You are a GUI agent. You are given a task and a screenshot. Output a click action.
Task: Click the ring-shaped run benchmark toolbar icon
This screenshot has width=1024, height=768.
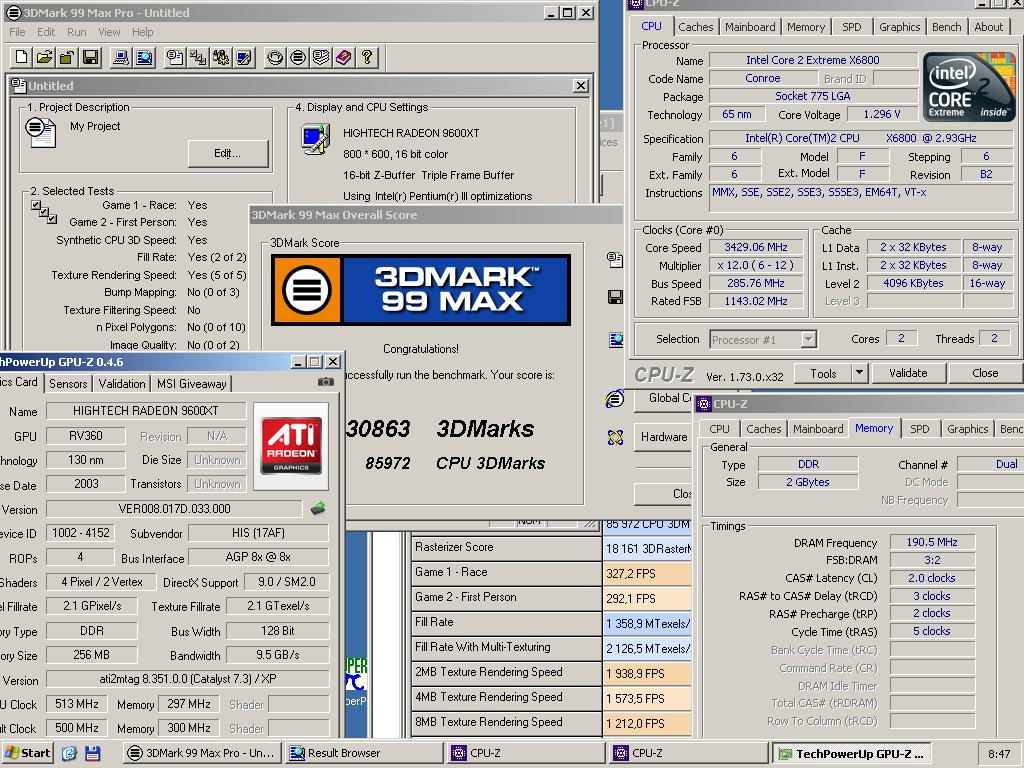(x=275, y=57)
